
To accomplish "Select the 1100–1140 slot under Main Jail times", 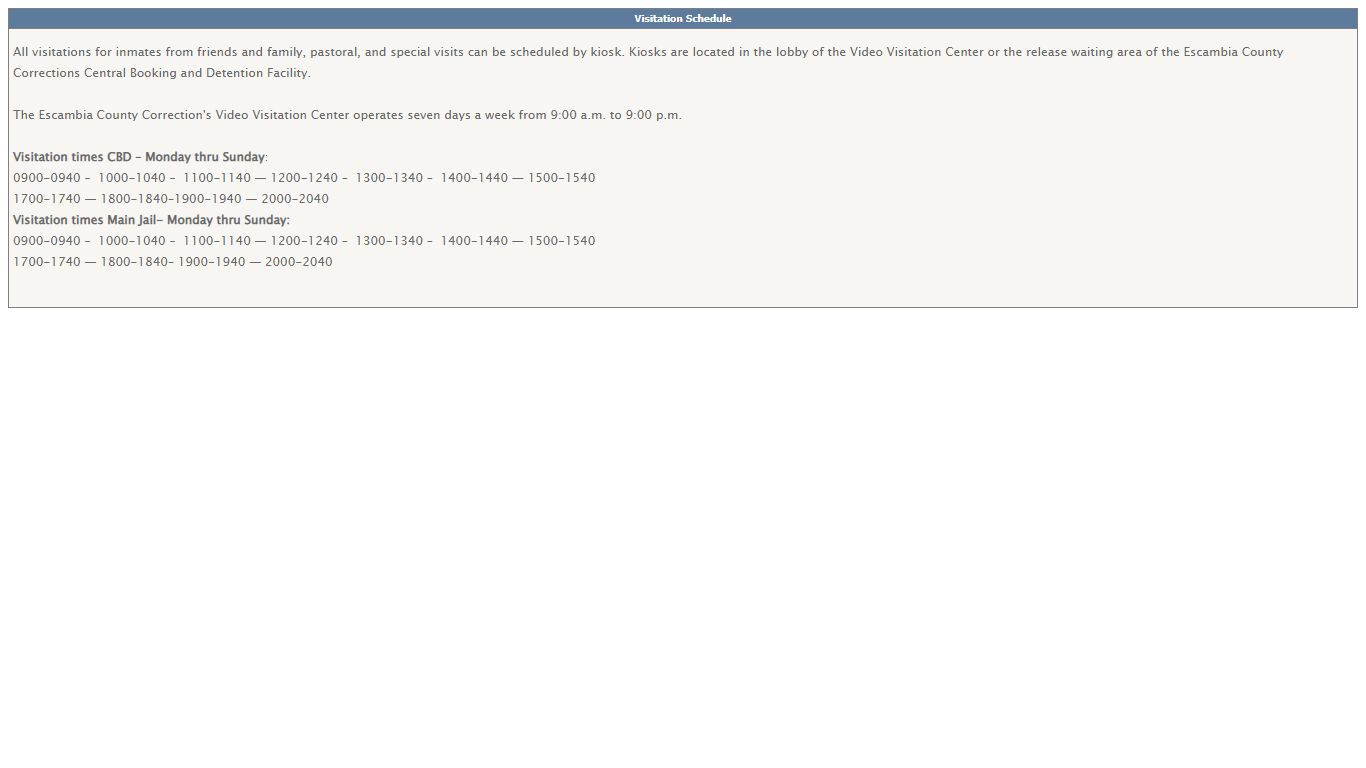I will (x=217, y=241).
